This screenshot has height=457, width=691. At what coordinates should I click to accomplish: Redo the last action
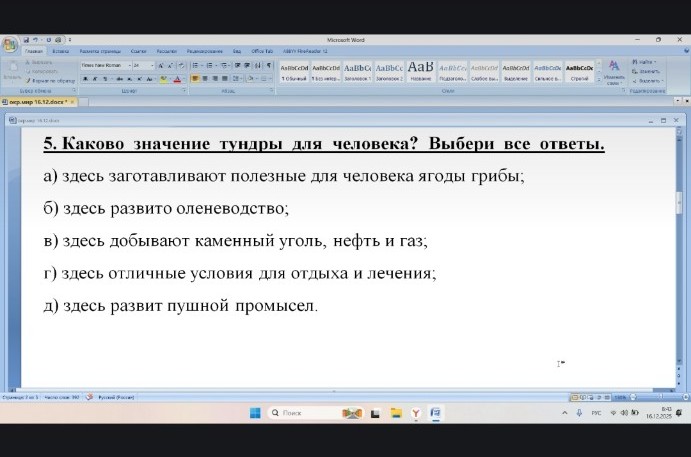click(x=49, y=40)
